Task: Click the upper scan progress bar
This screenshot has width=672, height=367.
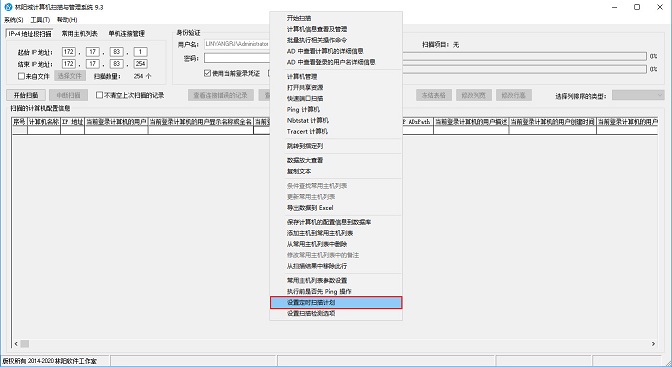Action: tap(524, 56)
